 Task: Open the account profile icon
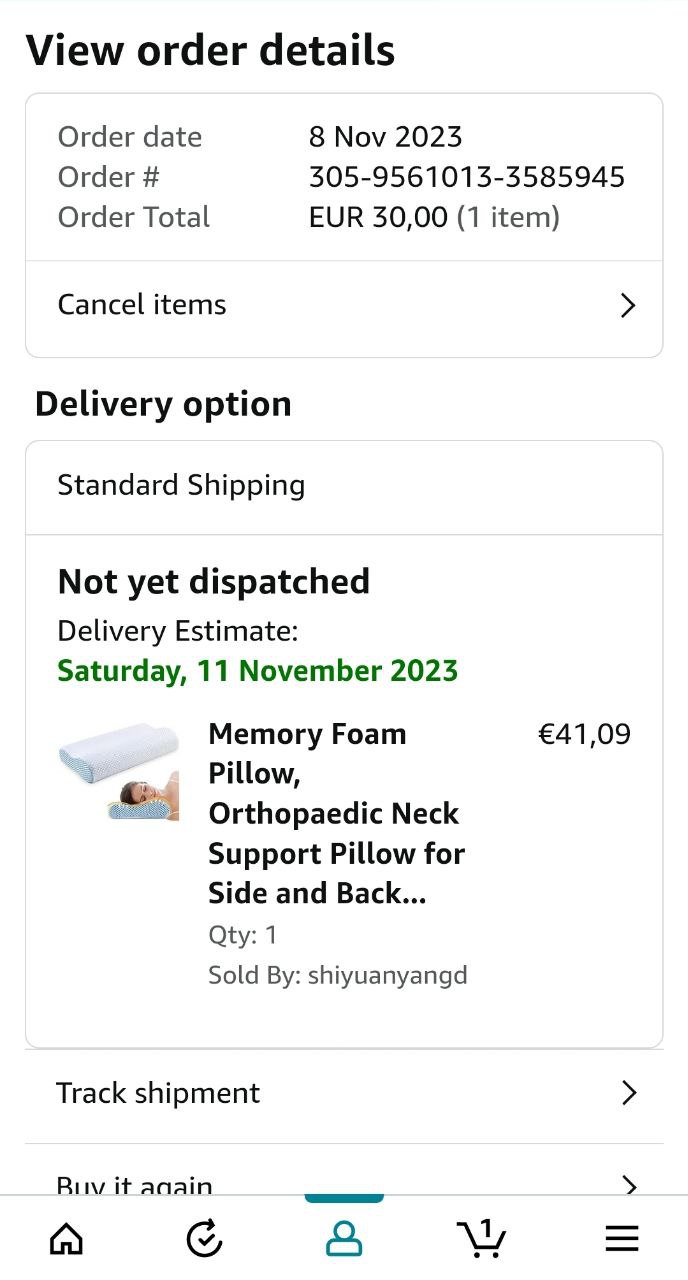click(344, 1240)
